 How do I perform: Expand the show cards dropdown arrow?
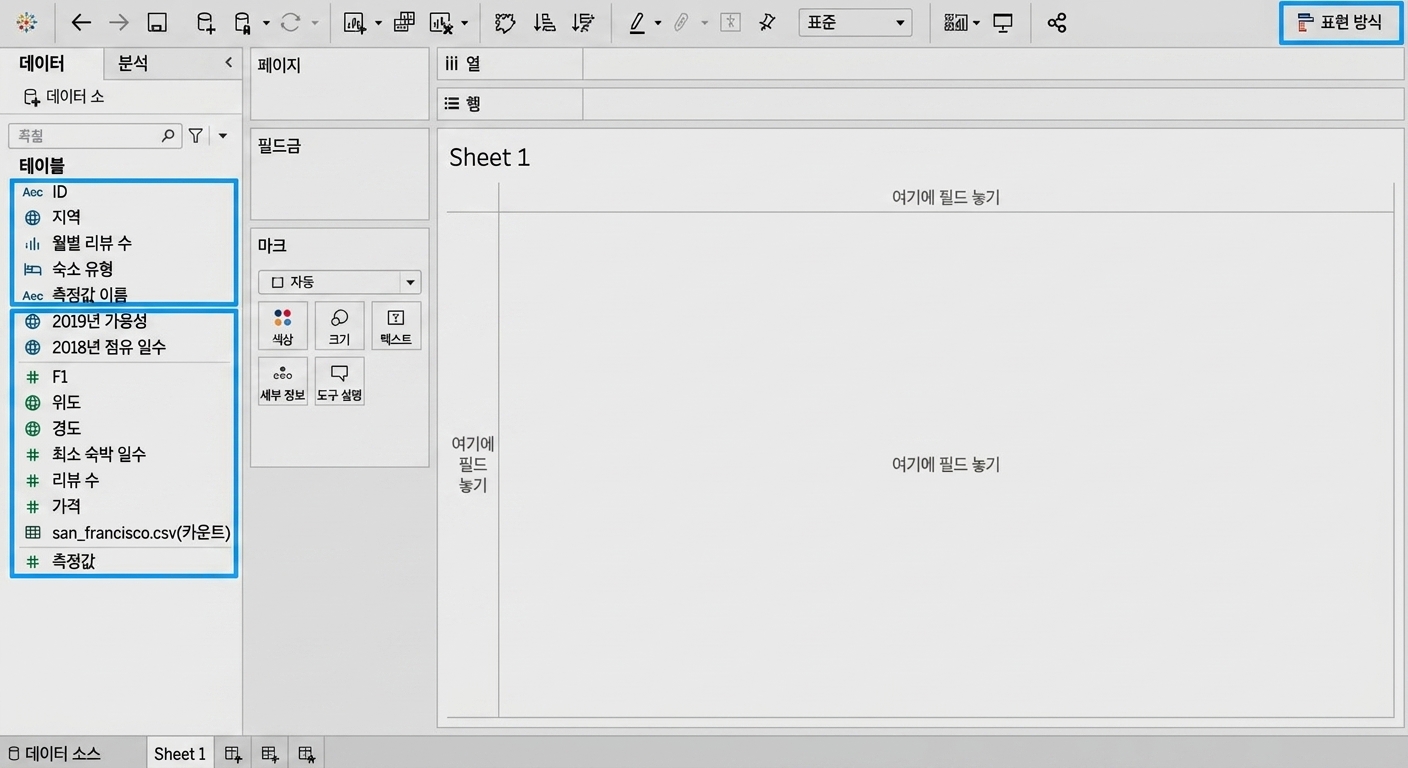(x=976, y=23)
